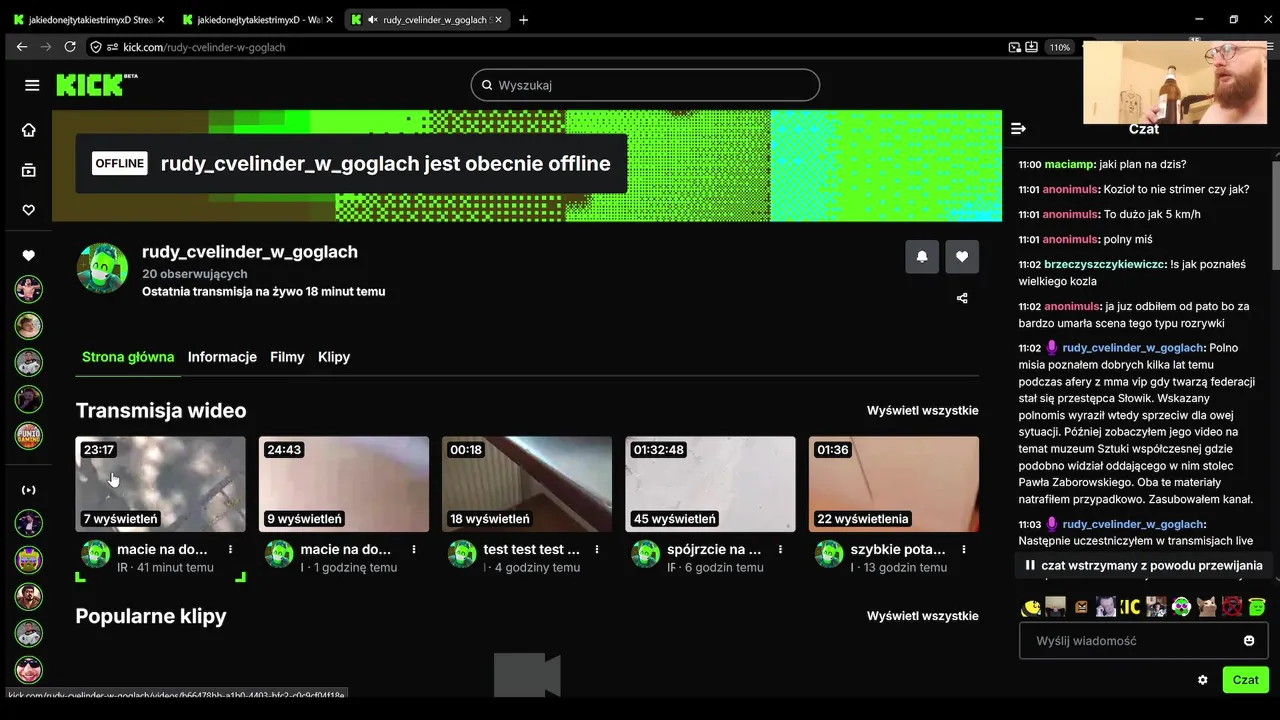Select the Informacje tab
This screenshot has width=1280, height=720.
[222, 357]
